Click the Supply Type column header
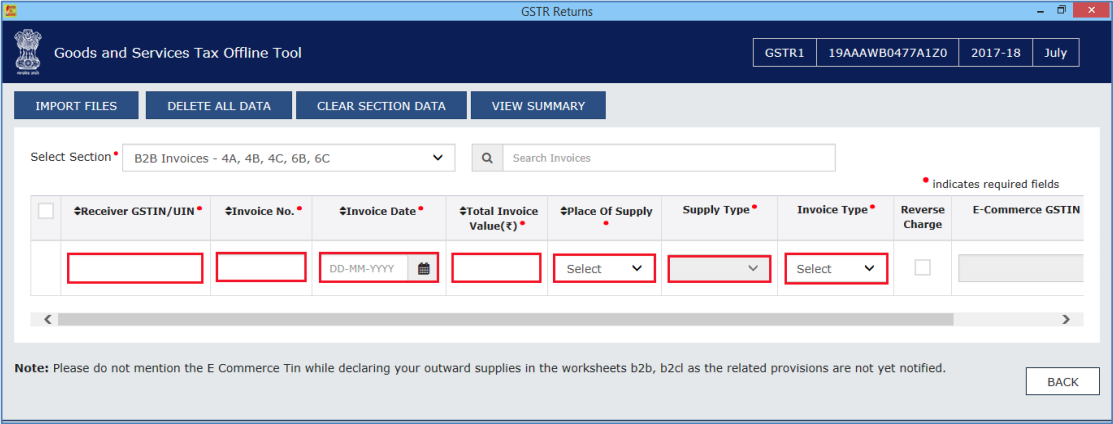Viewport: 1113px width, 424px height. pos(716,210)
